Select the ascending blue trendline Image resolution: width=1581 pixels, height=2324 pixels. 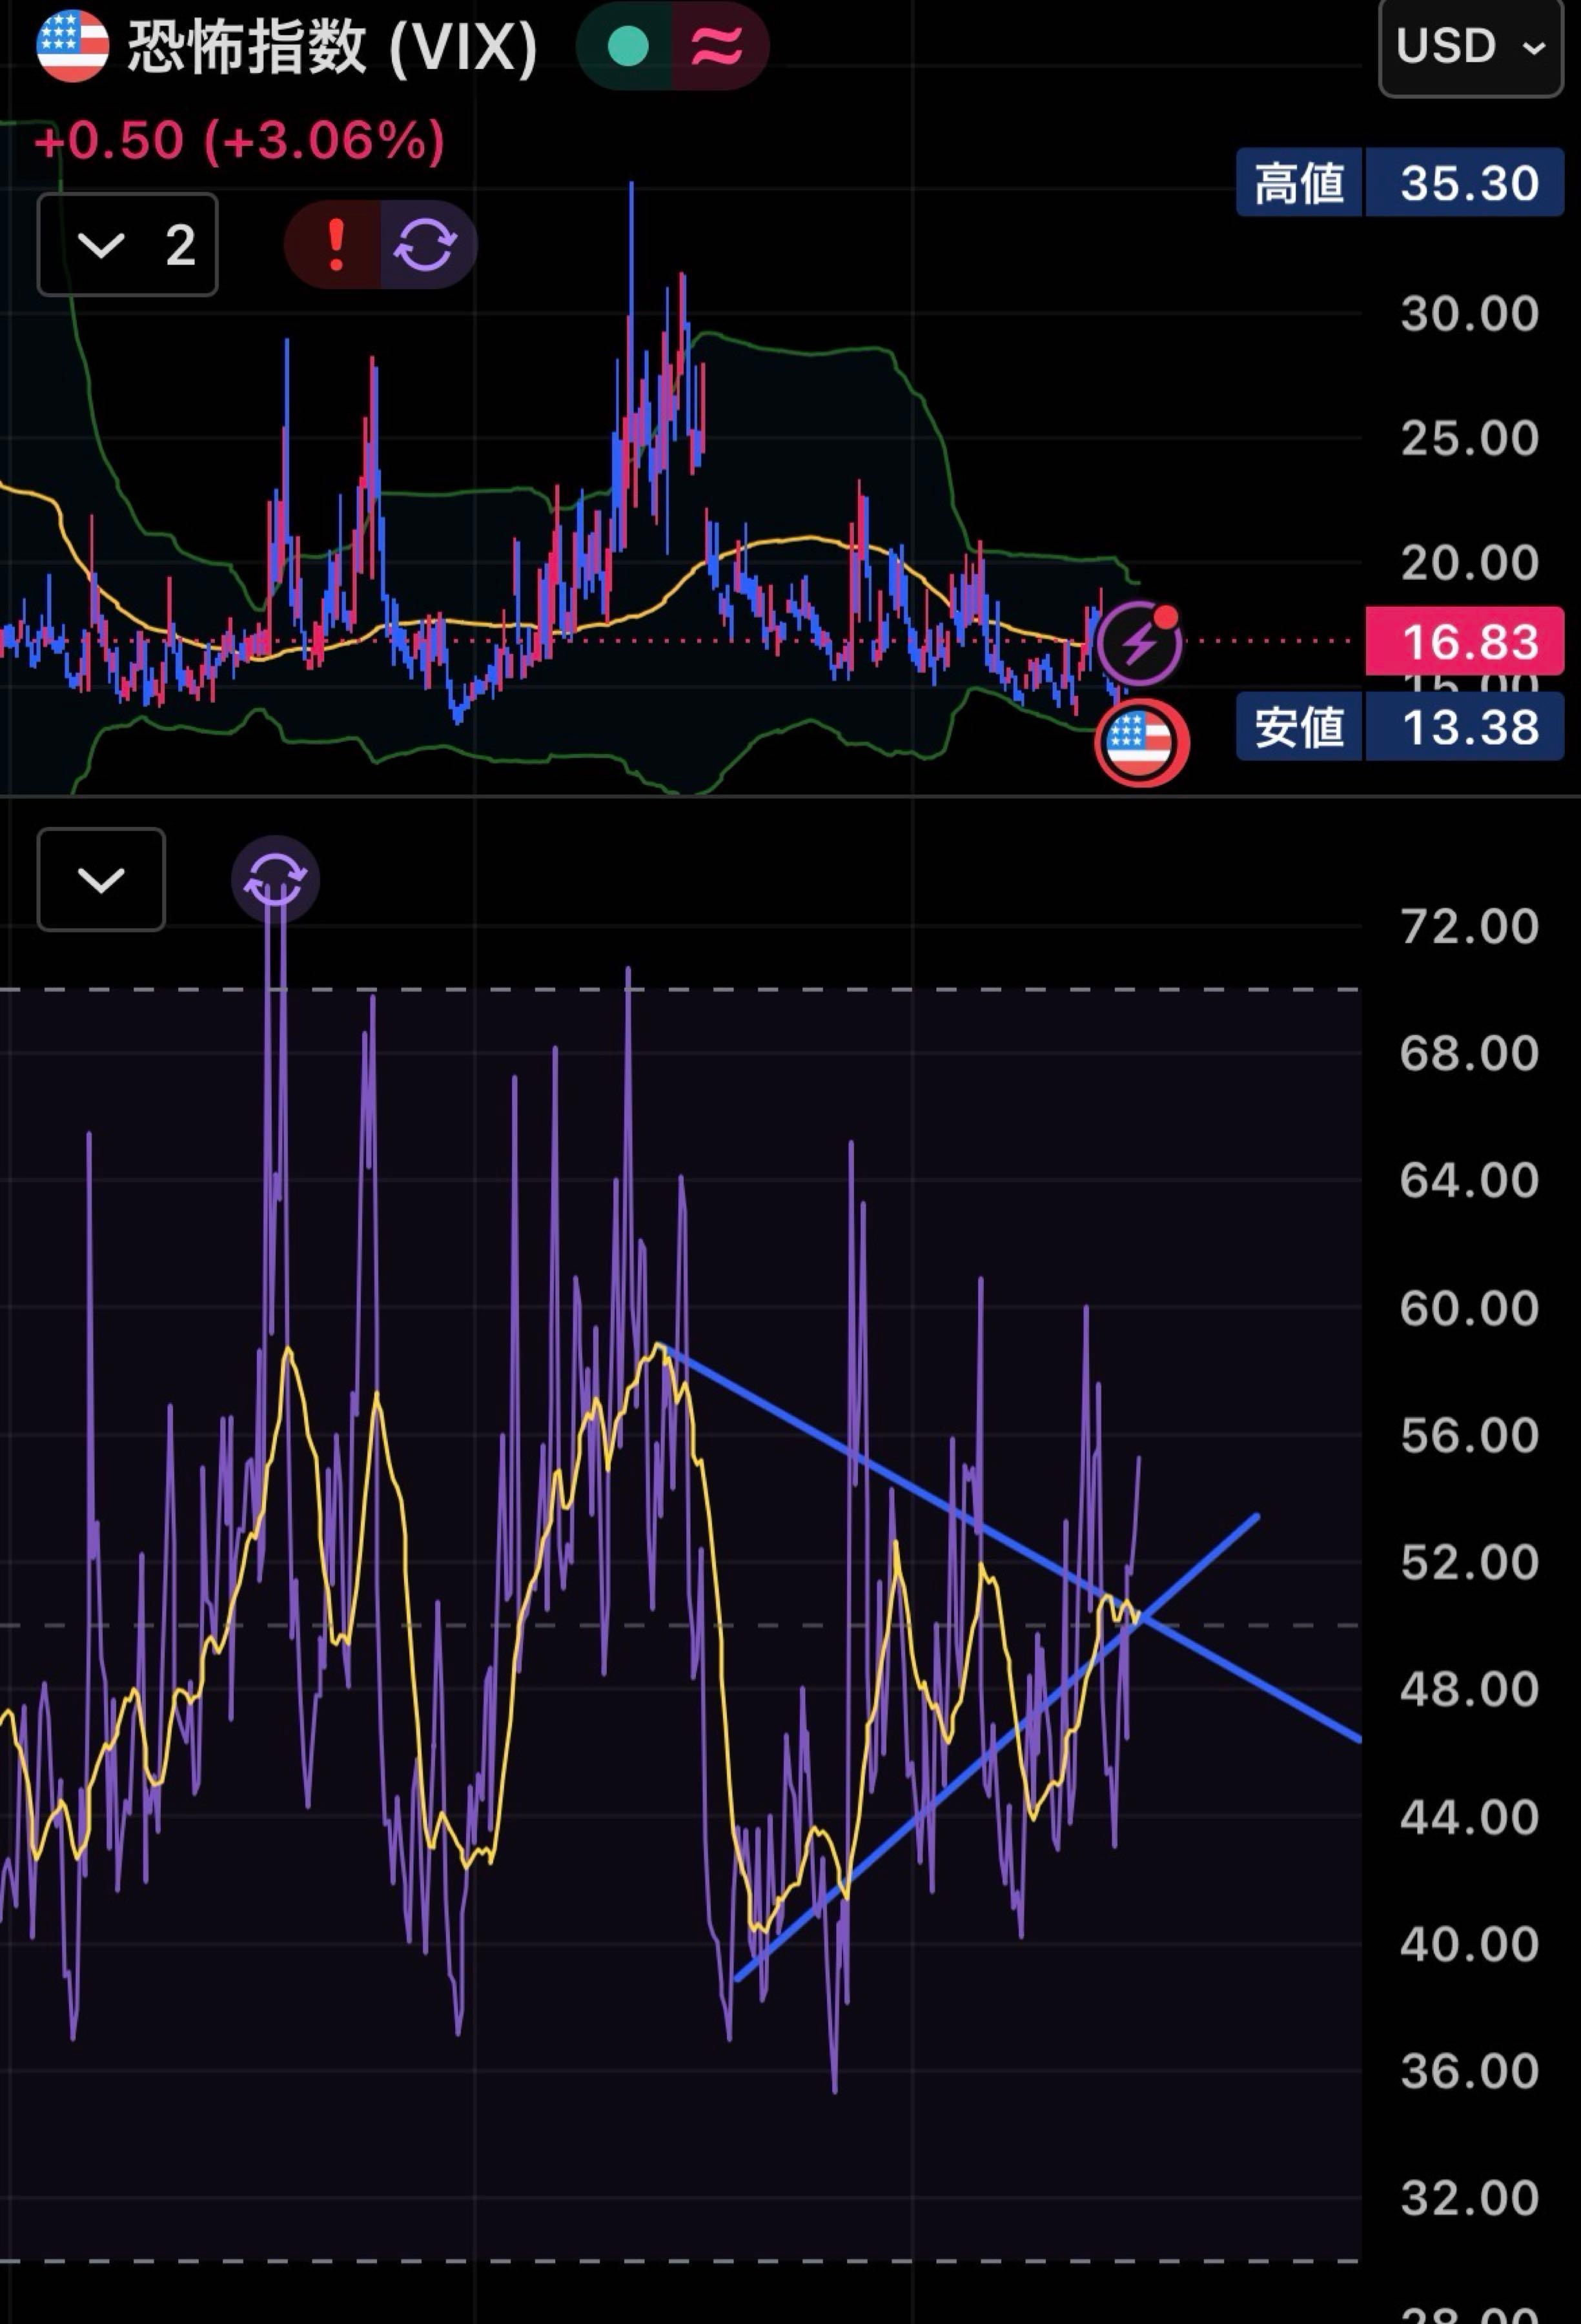(x=996, y=1749)
